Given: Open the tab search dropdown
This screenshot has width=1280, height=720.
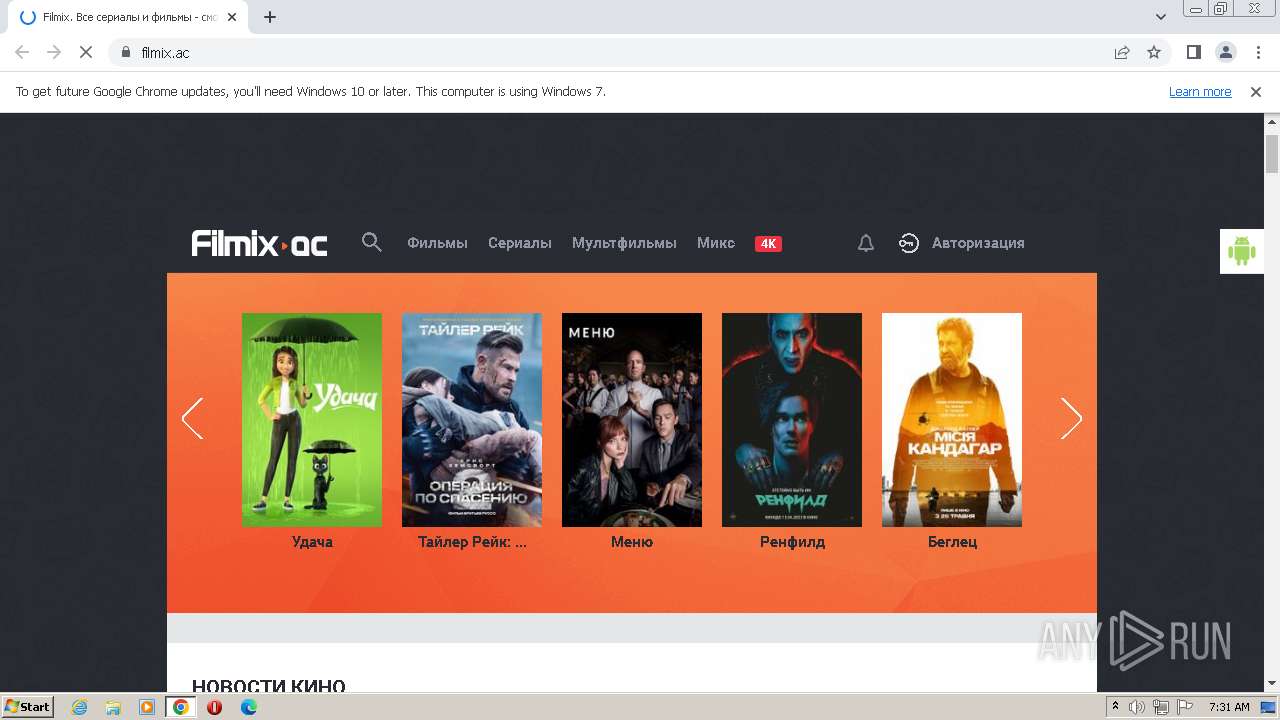Looking at the screenshot, I should click(1161, 17).
